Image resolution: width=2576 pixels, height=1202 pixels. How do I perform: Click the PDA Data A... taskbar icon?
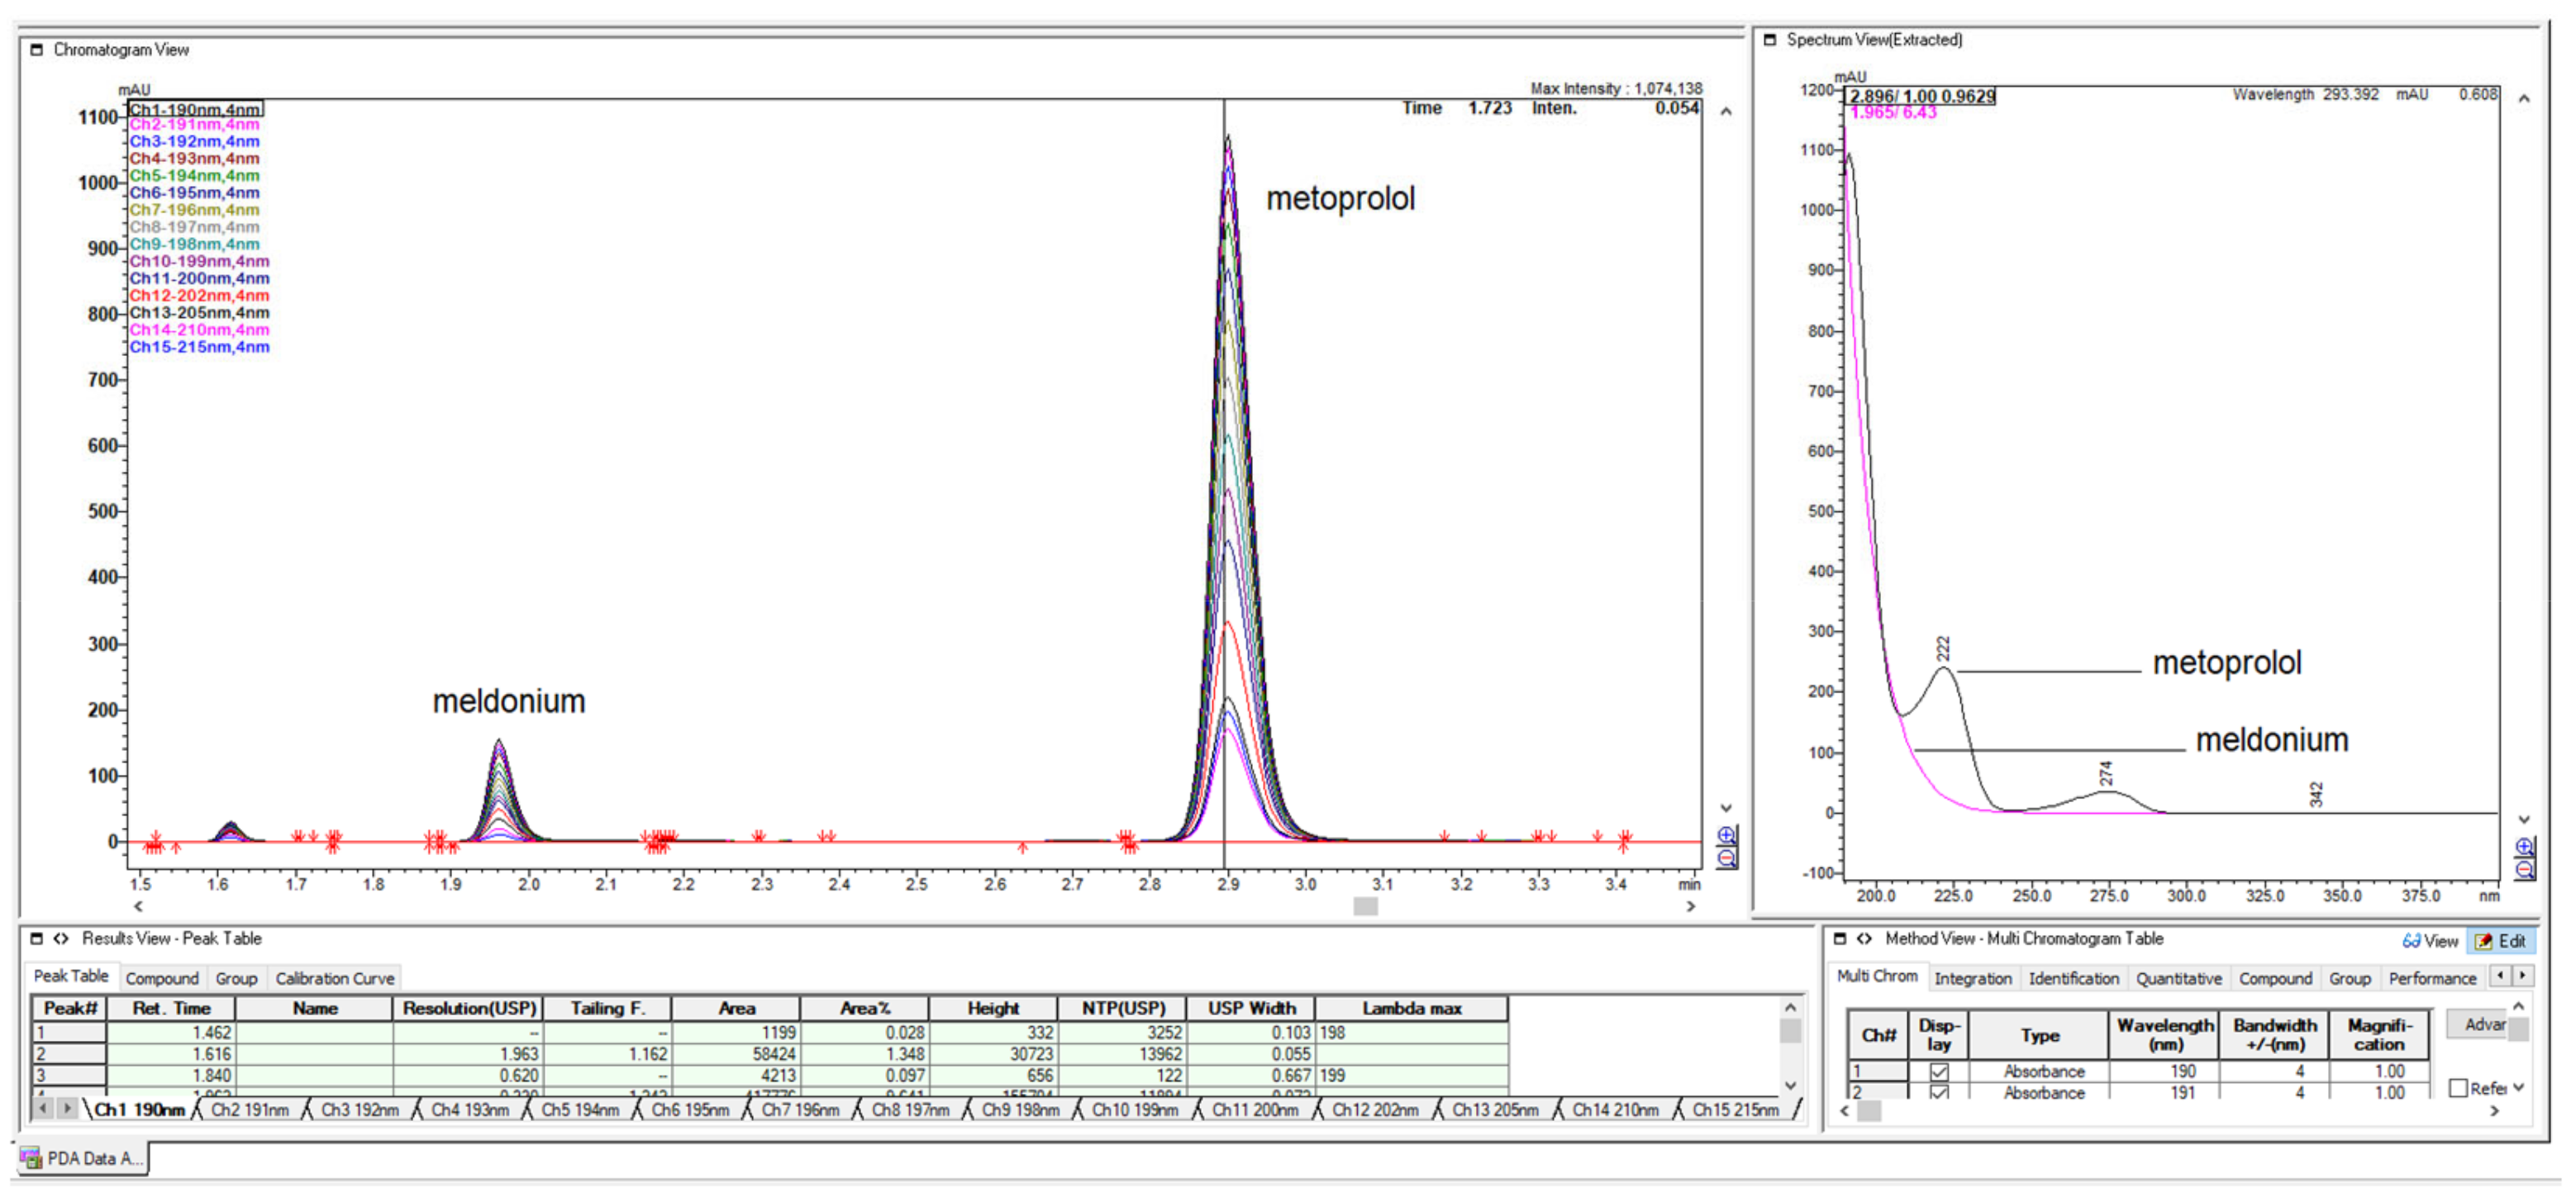tap(85, 1158)
